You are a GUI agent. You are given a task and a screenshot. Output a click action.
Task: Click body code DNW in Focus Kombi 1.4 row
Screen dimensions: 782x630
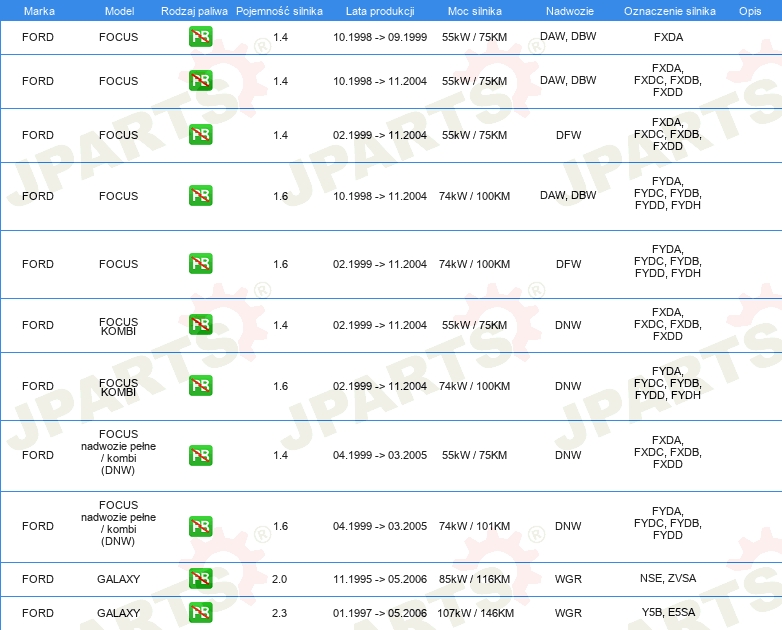568,325
